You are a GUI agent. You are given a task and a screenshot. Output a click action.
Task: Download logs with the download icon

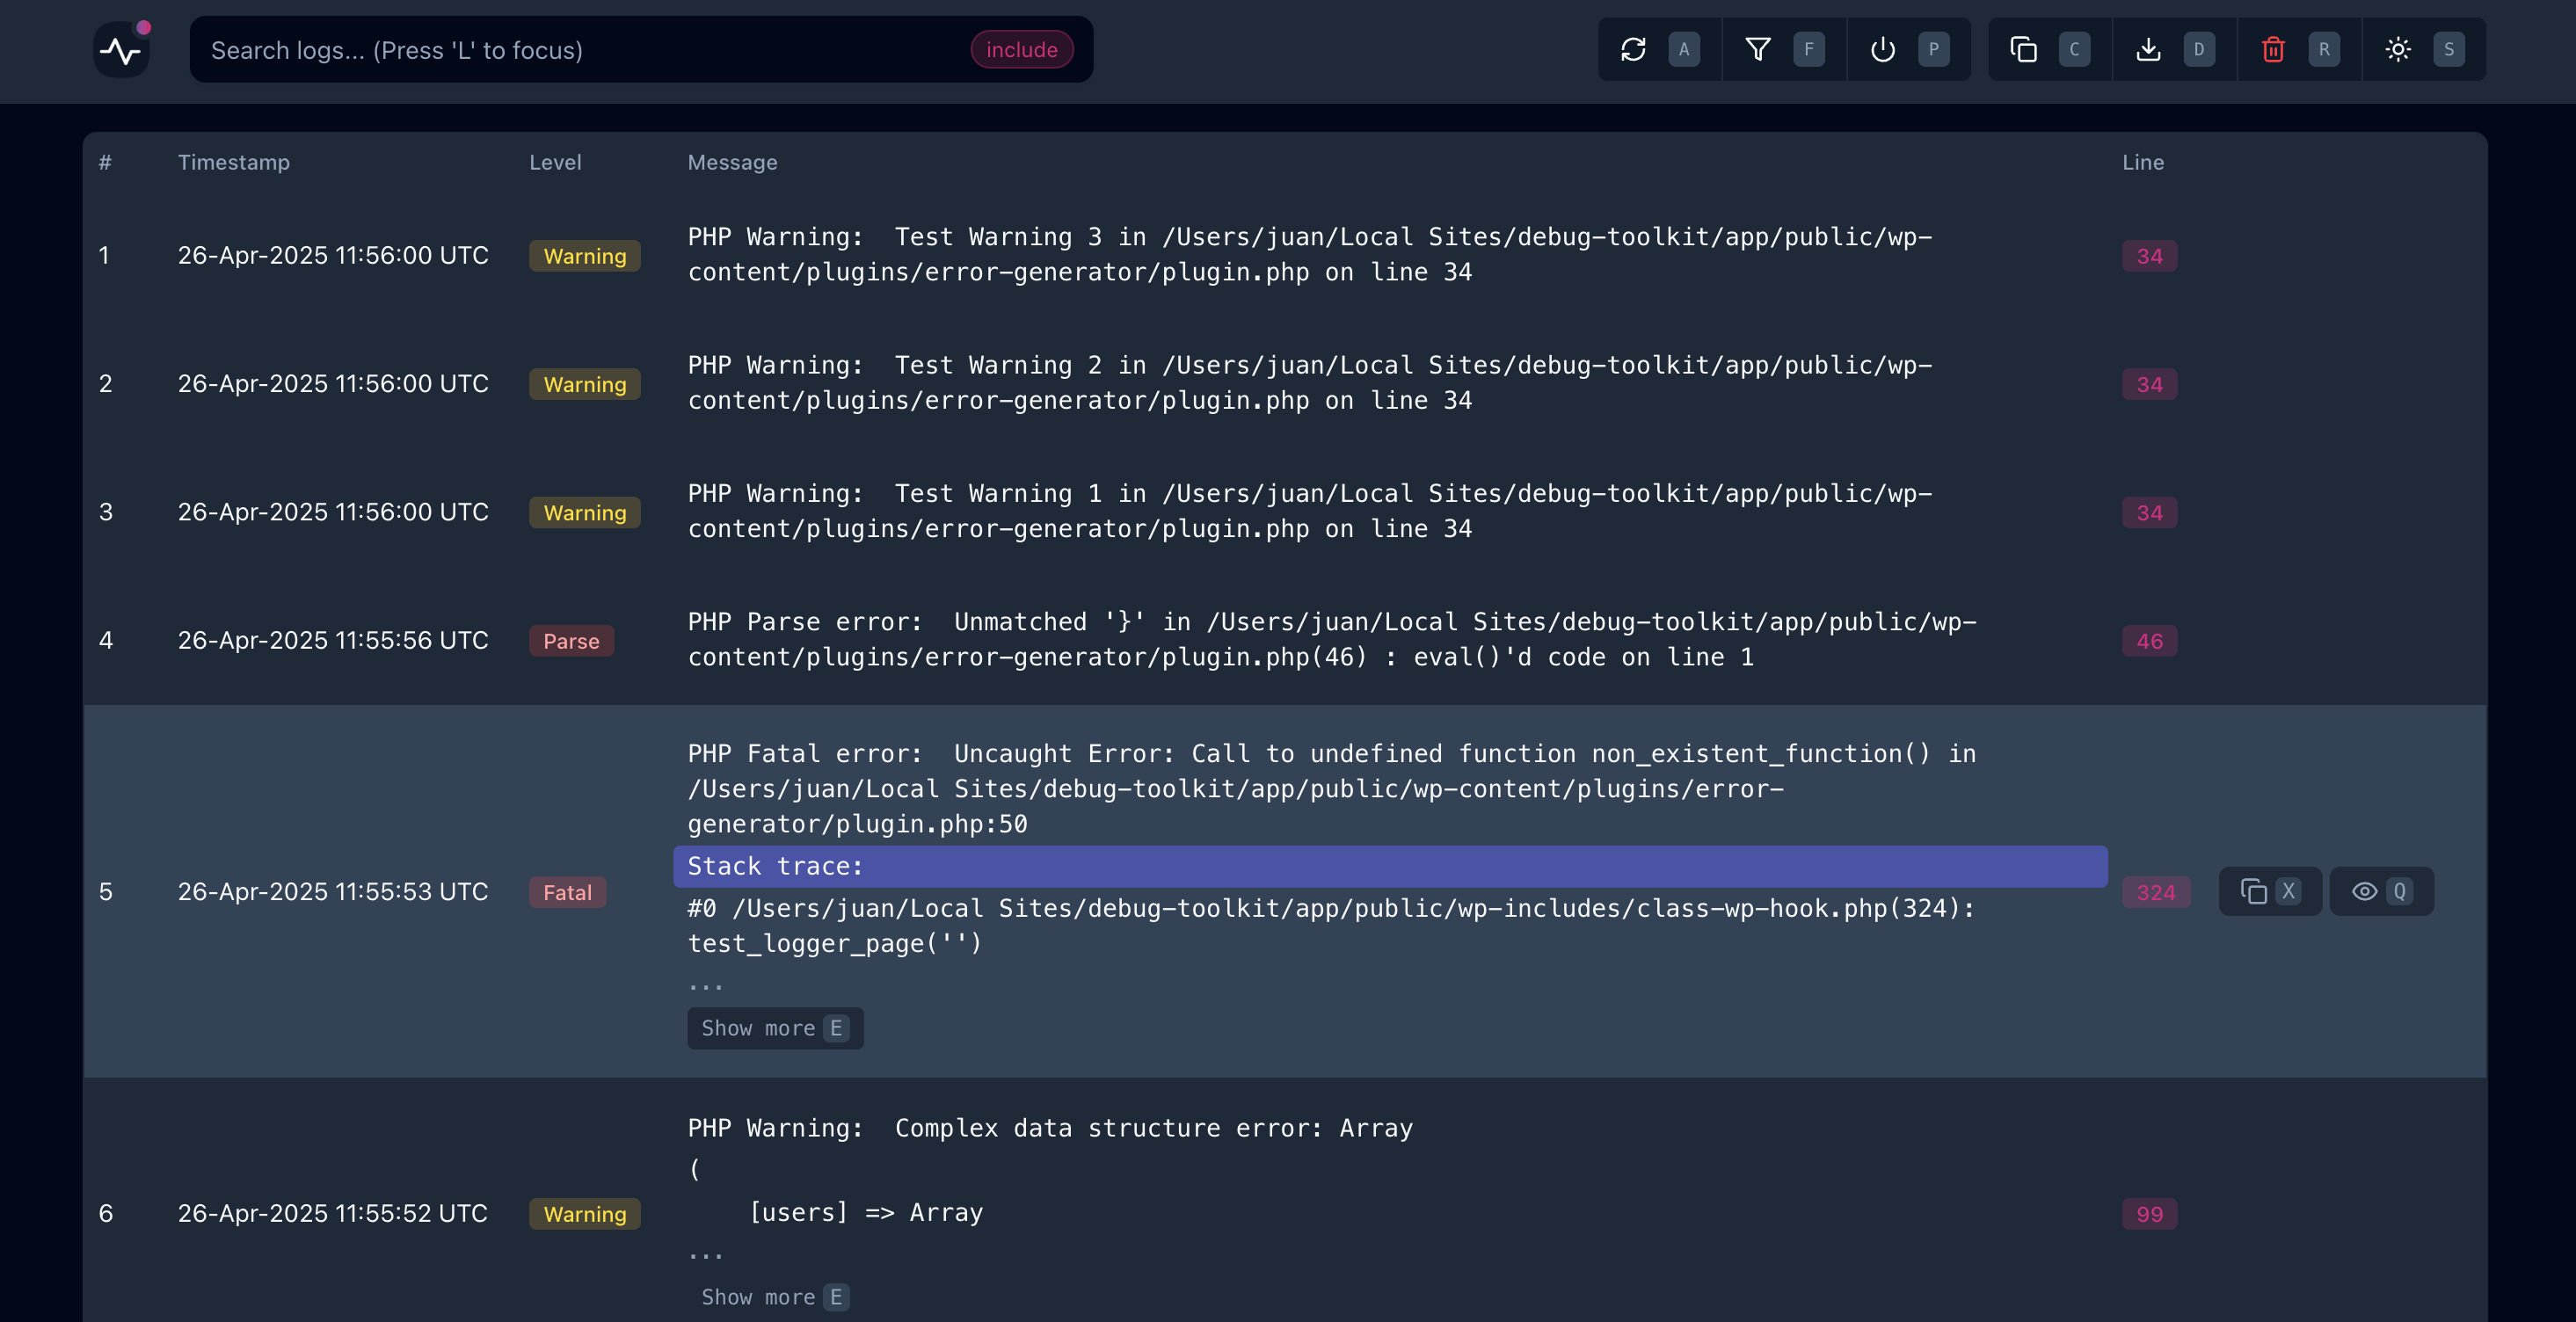[2148, 50]
